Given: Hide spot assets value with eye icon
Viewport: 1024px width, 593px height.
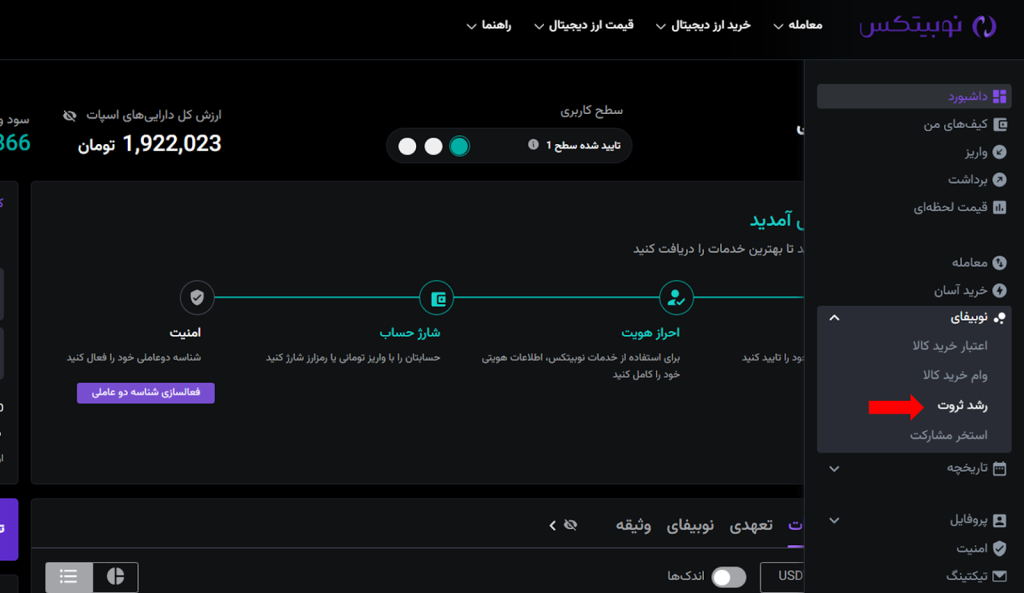Looking at the screenshot, I should (70, 116).
